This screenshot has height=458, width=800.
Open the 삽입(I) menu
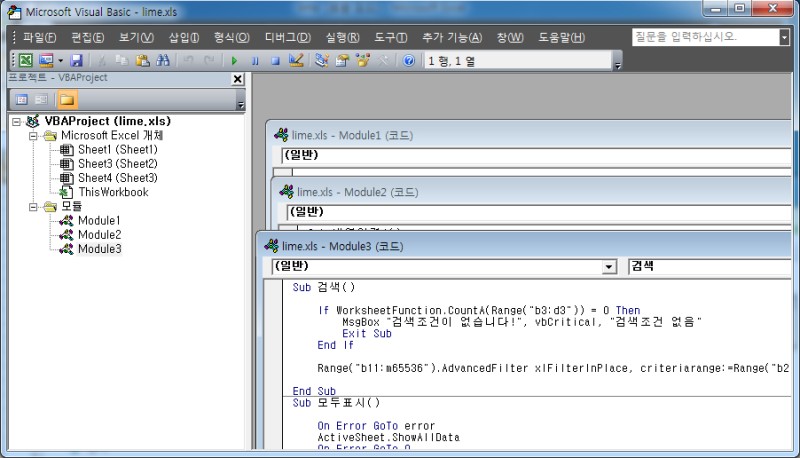(184, 37)
